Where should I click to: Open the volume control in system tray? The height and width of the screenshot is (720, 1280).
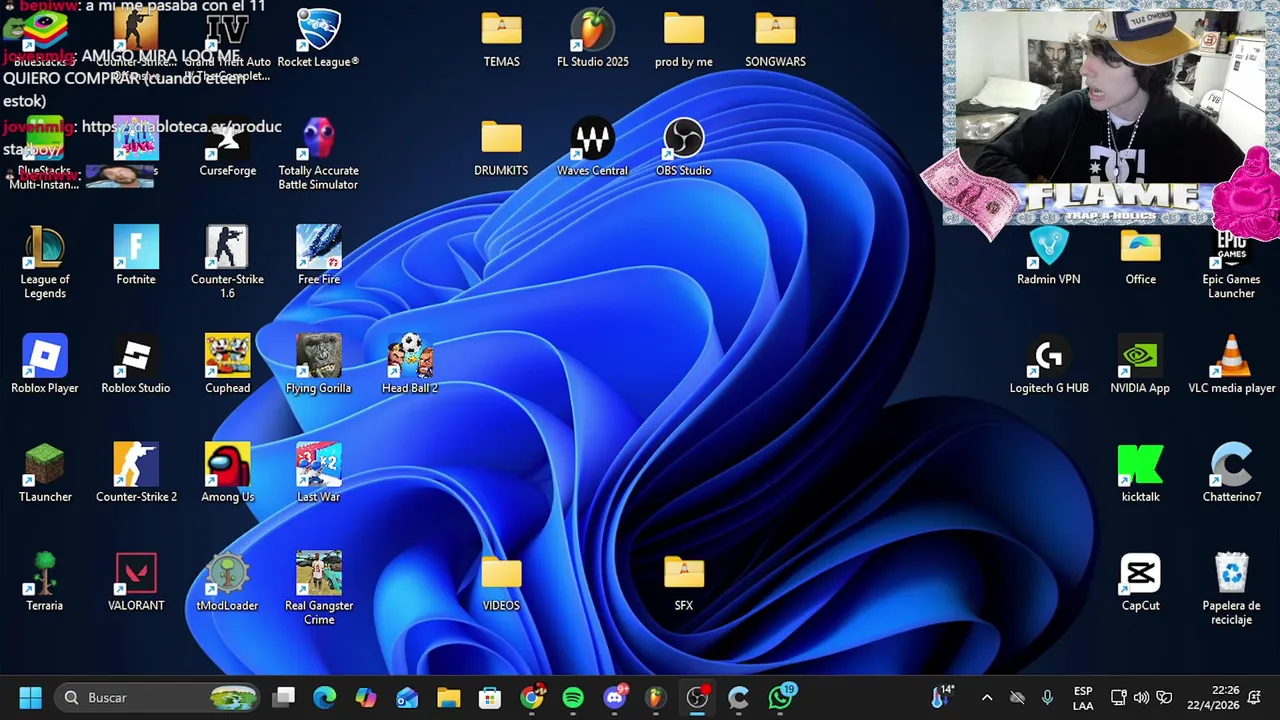click(1141, 697)
